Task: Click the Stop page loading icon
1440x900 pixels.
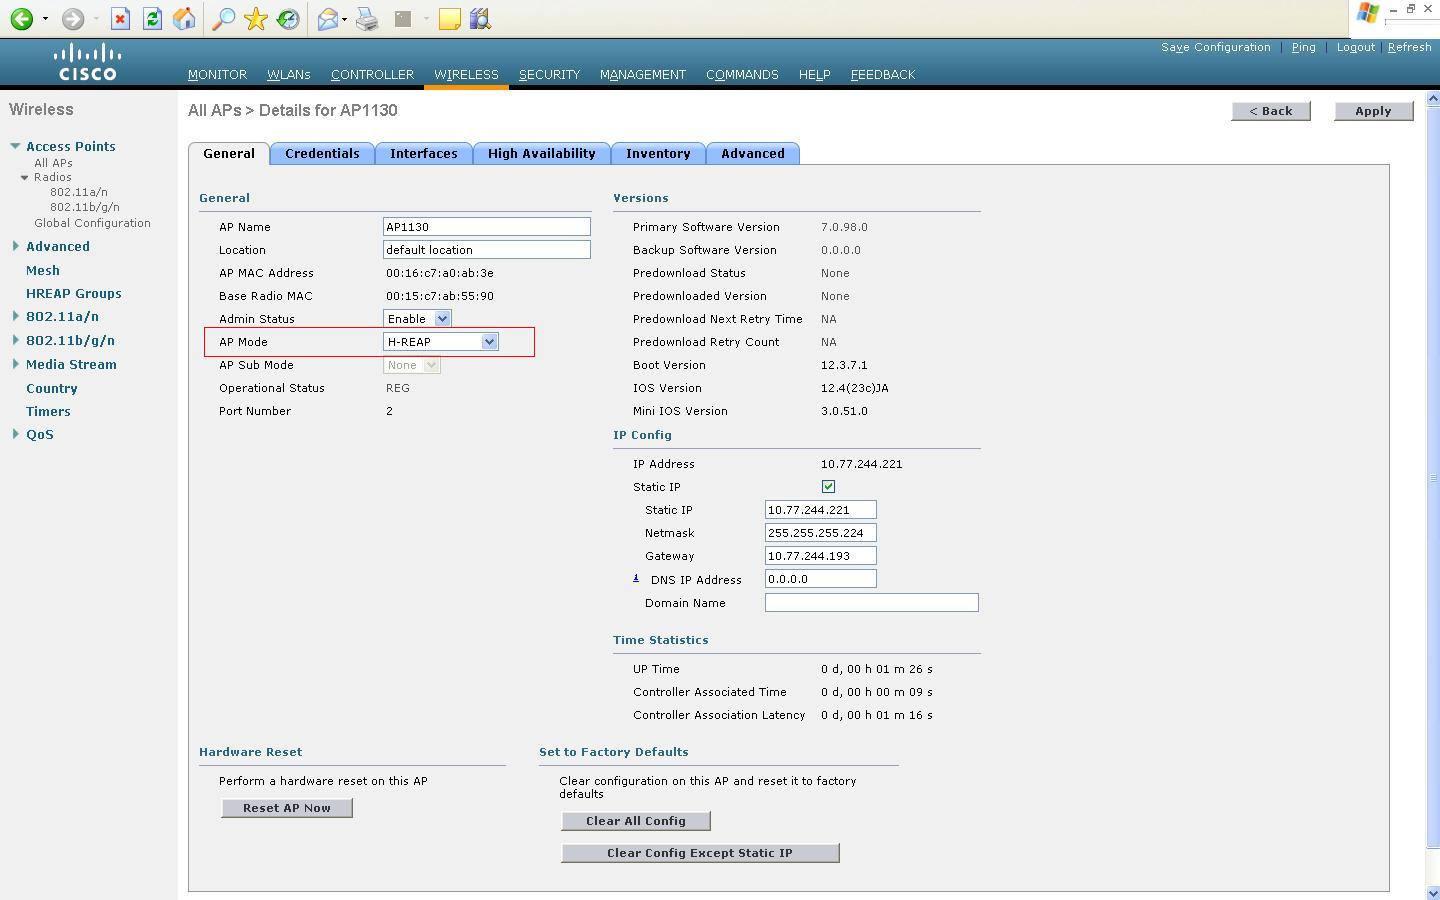Action: click(x=120, y=19)
